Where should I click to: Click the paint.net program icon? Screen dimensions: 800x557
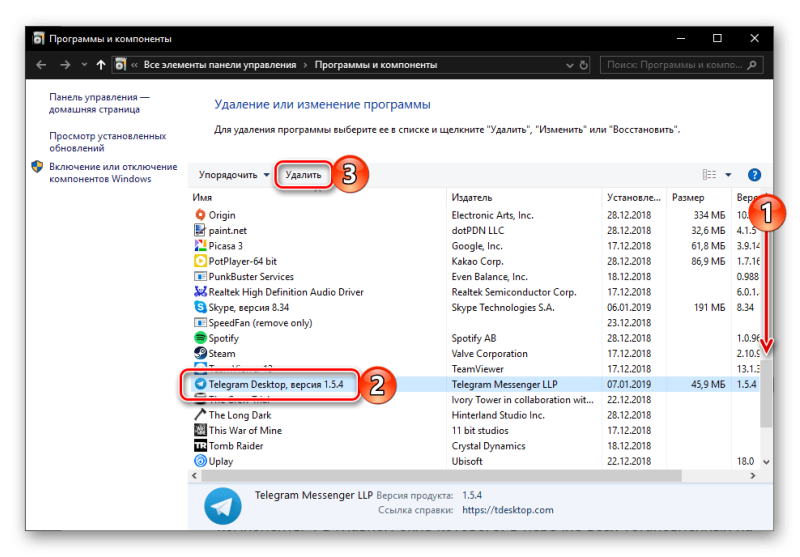point(200,231)
